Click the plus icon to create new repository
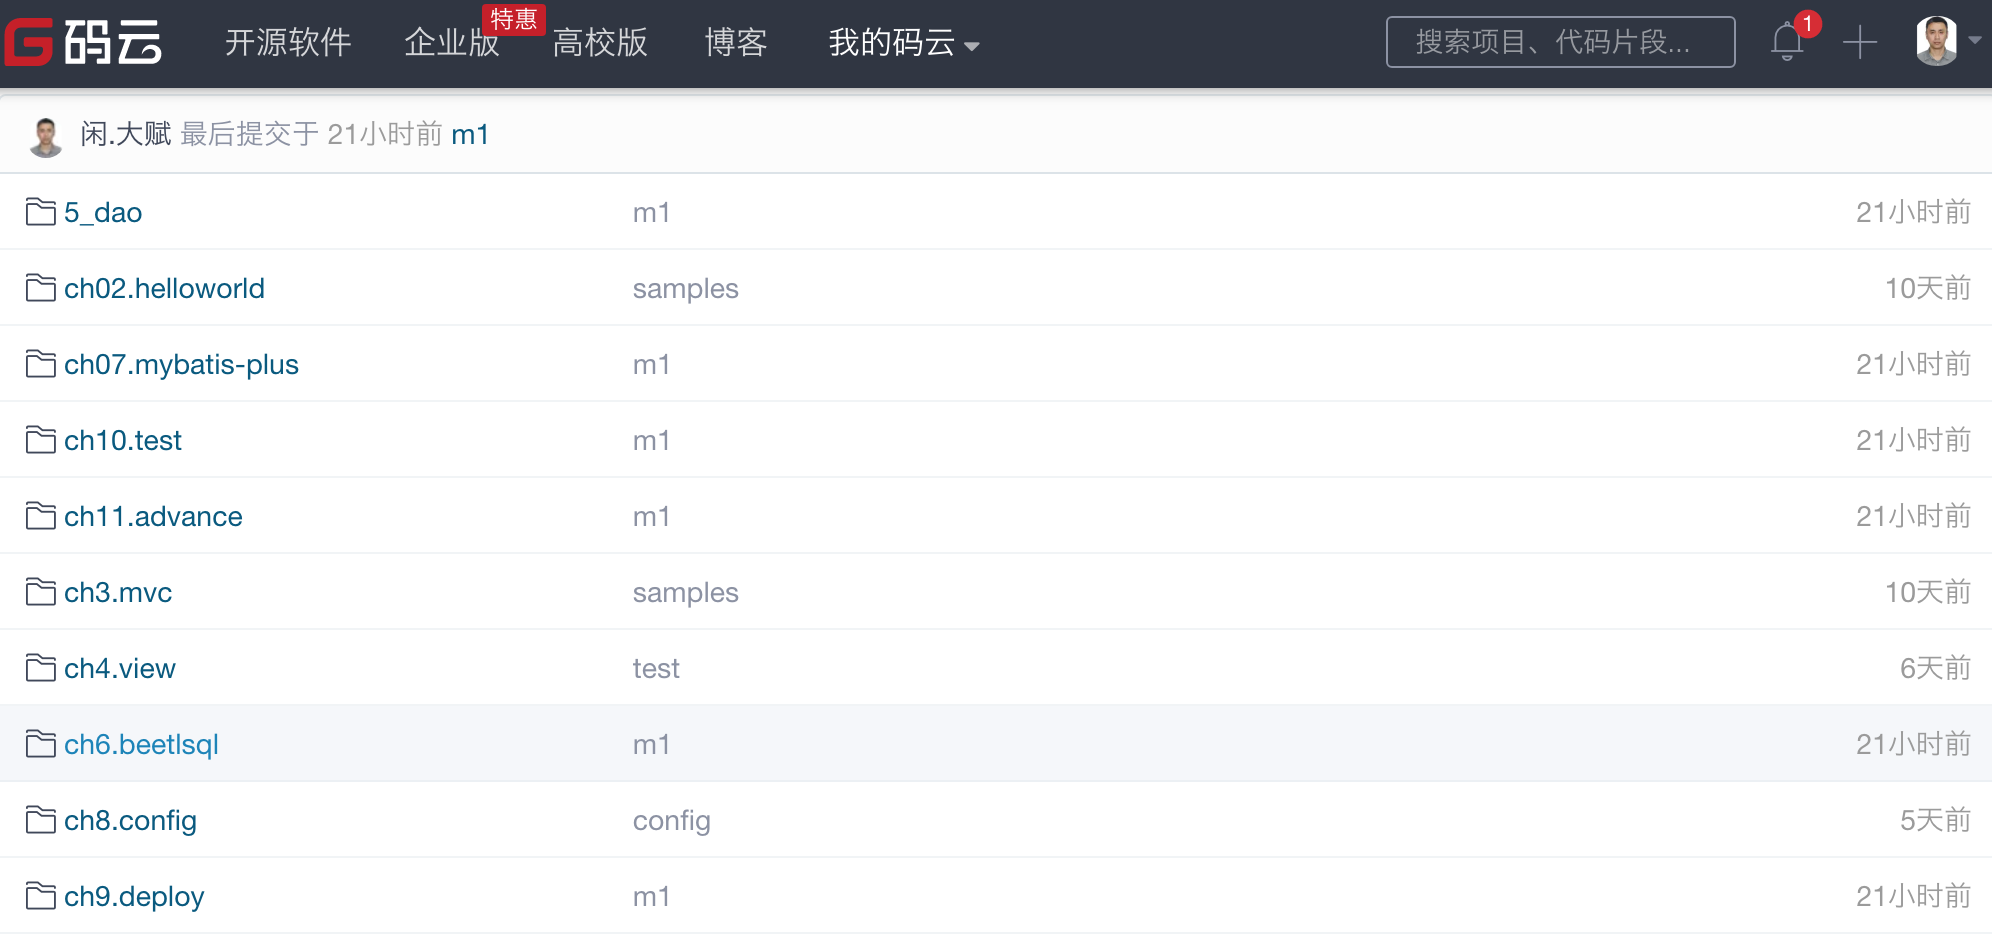 pos(1860,42)
